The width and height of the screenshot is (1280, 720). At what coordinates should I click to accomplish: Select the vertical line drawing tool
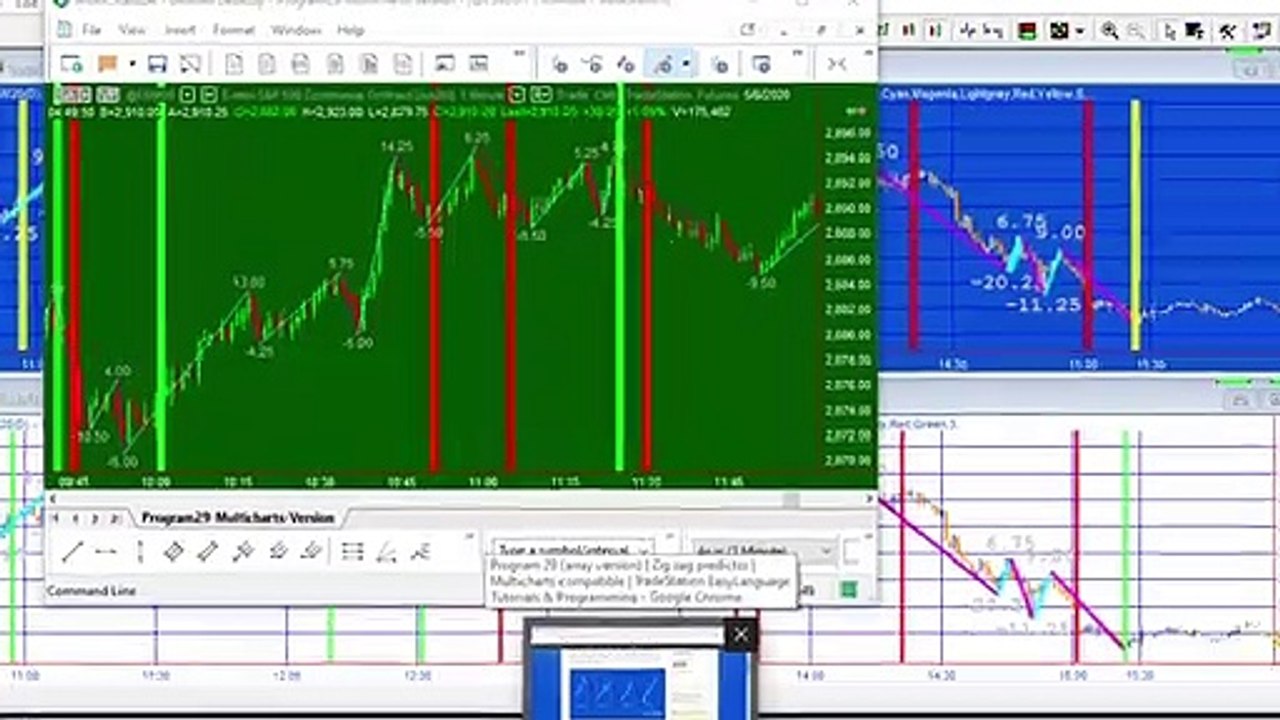pos(140,551)
